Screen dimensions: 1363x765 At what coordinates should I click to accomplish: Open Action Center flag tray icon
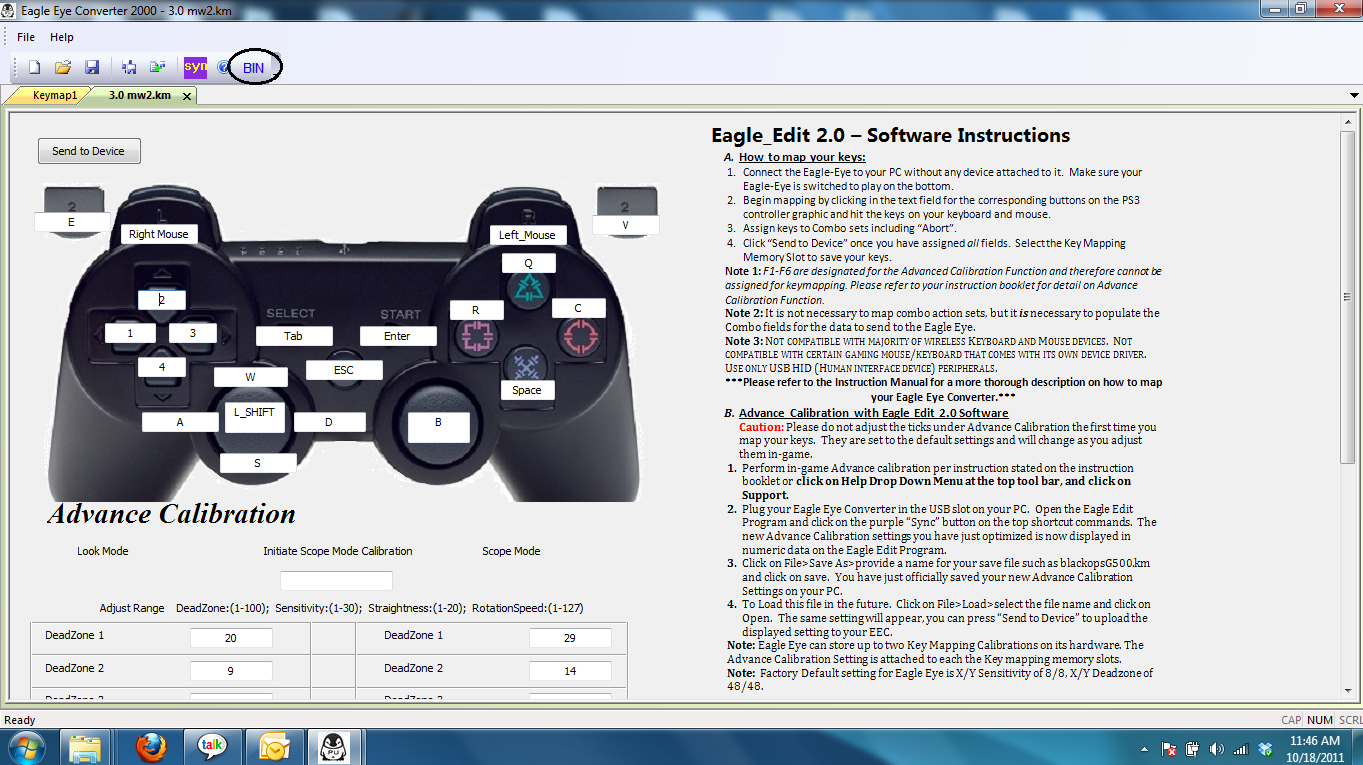pyautogui.click(x=1168, y=748)
